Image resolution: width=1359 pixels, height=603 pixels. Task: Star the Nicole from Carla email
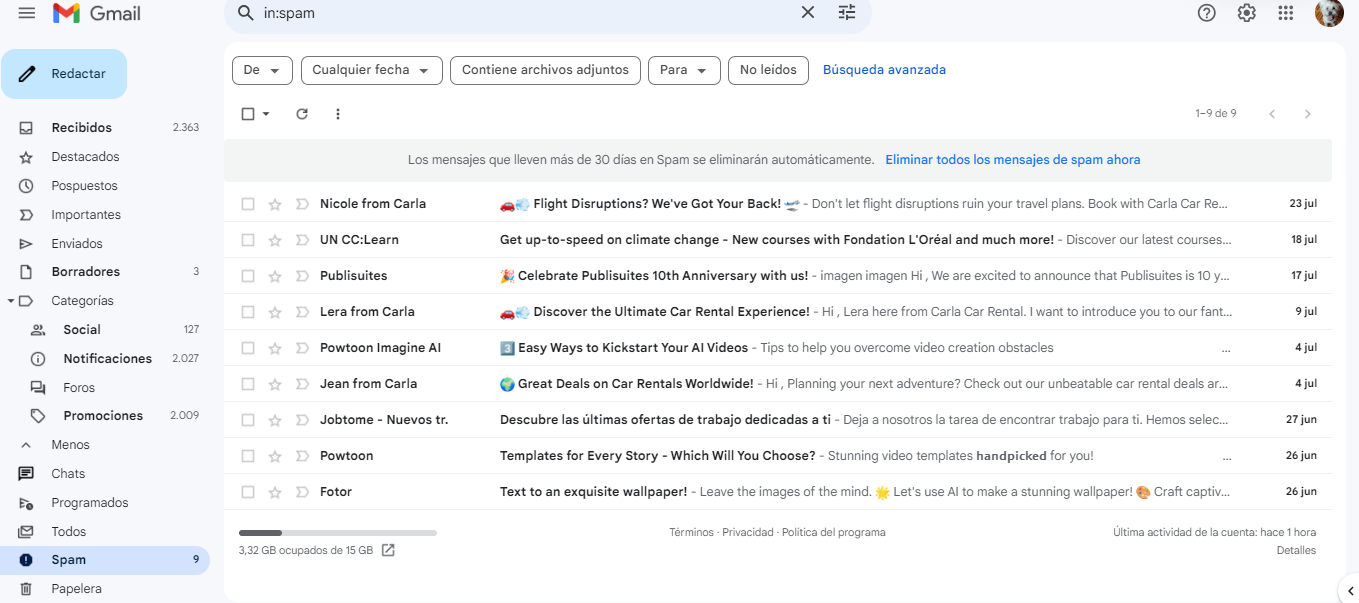(x=275, y=204)
